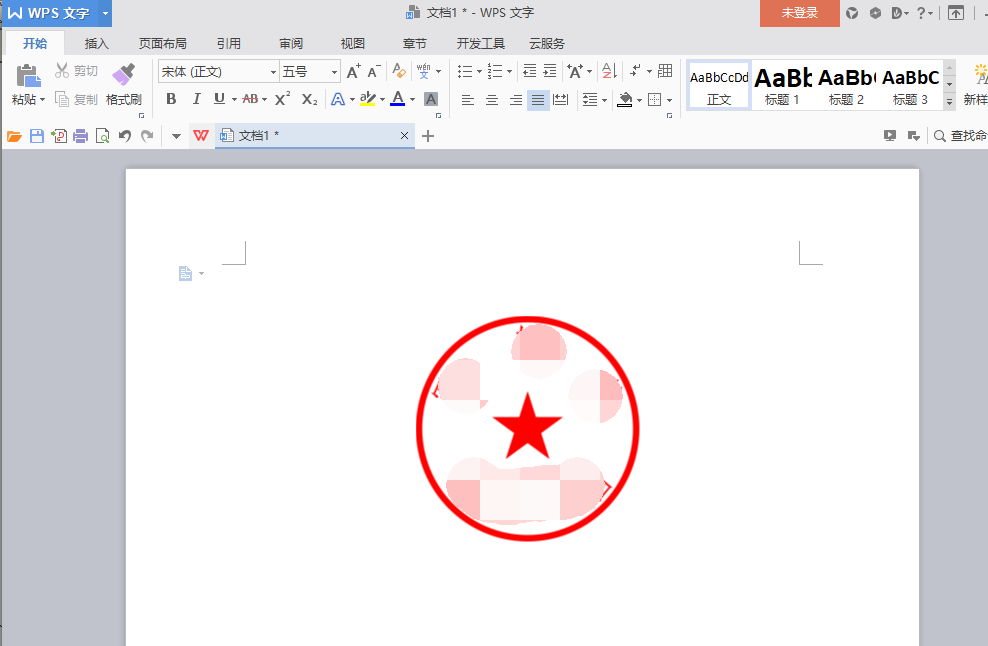
Task: Switch to the 插入 ribbon tab
Action: (x=96, y=43)
